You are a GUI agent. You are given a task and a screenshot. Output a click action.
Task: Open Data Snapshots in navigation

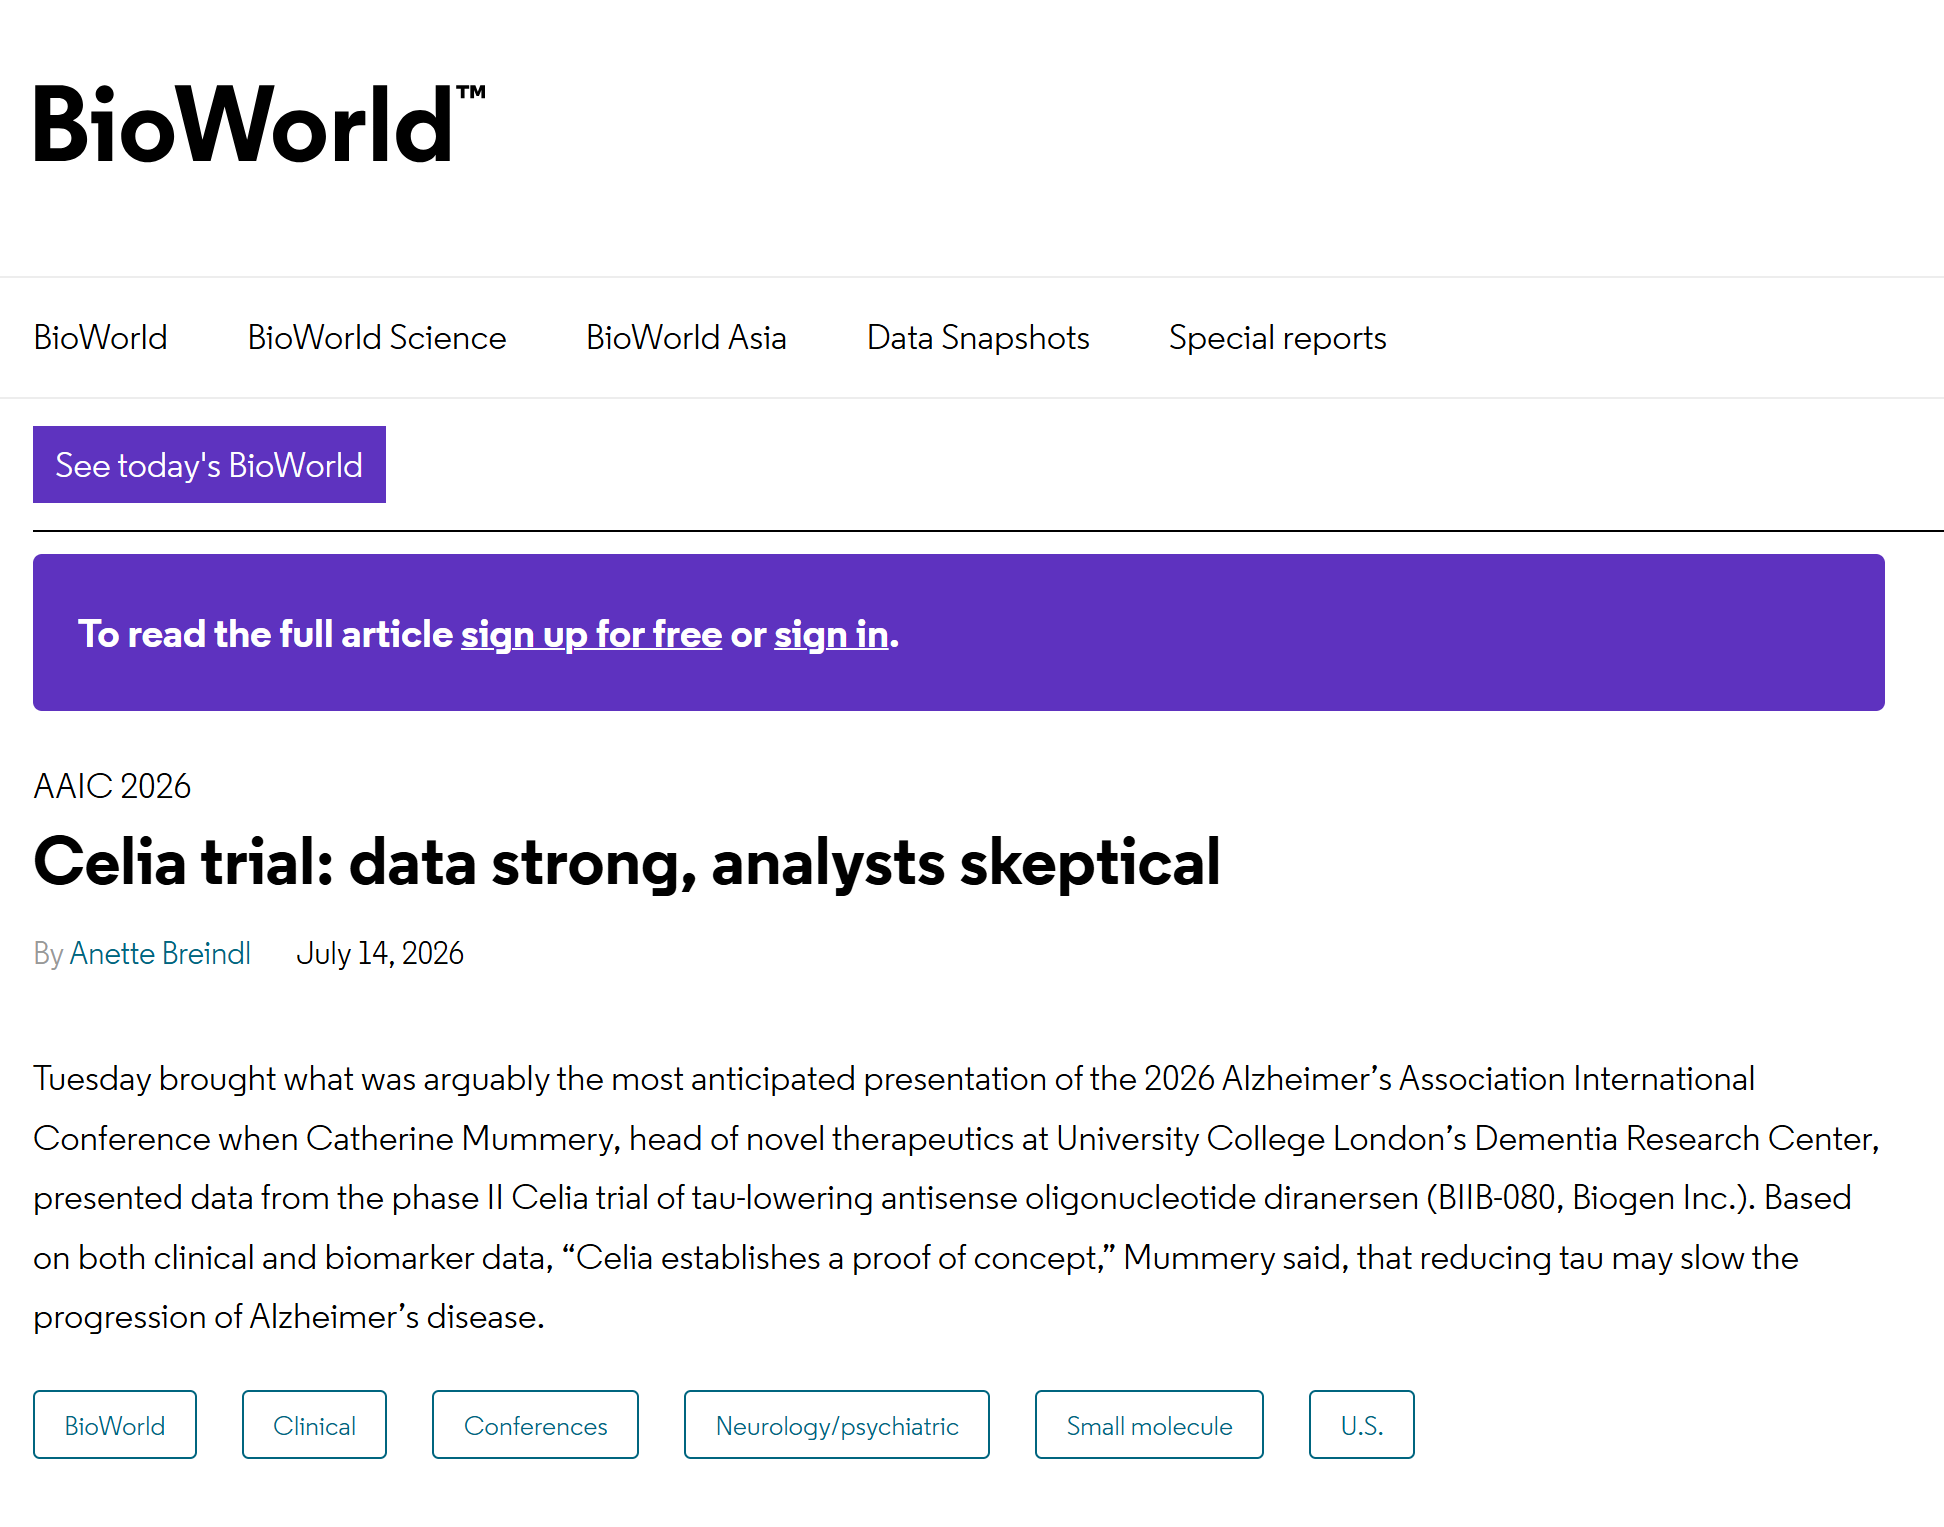pyautogui.click(x=978, y=338)
